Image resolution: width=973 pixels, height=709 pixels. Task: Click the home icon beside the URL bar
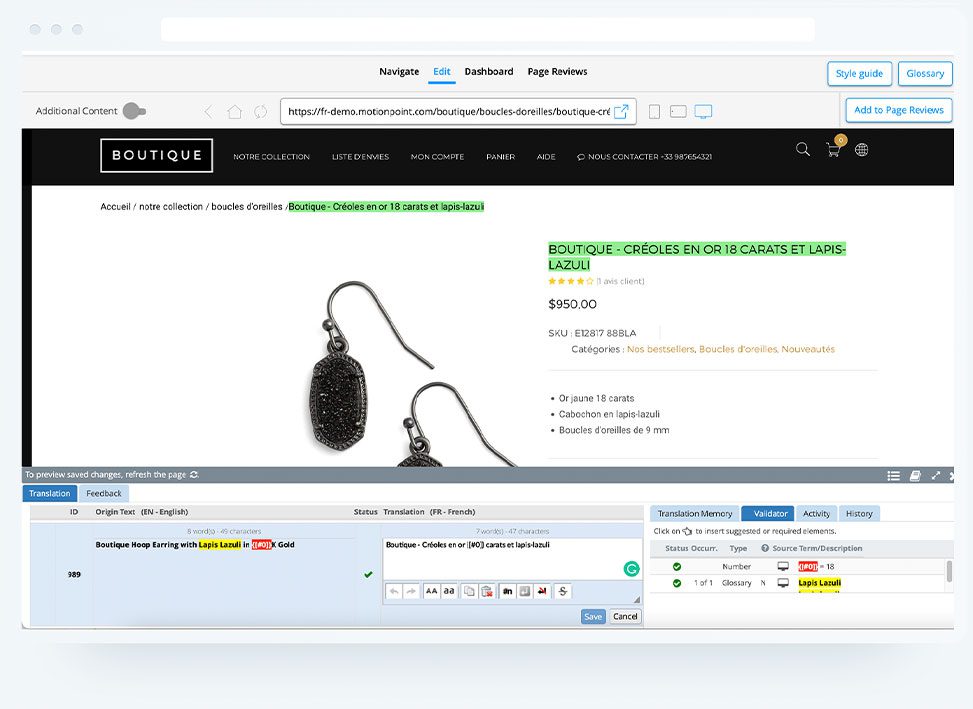coord(235,112)
